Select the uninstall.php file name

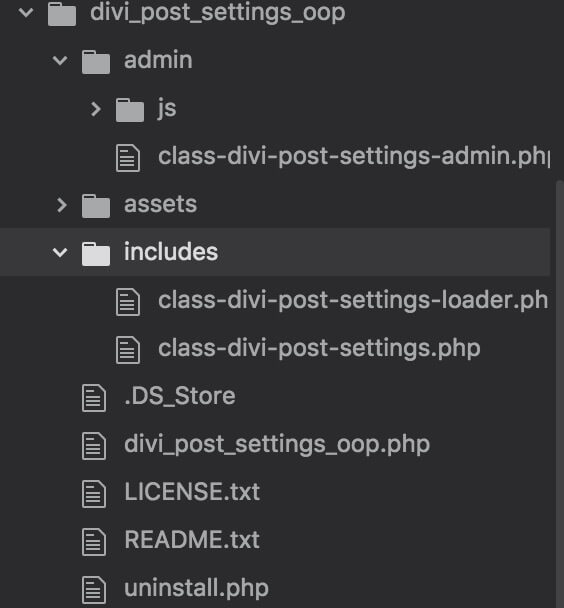click(196, 589)
